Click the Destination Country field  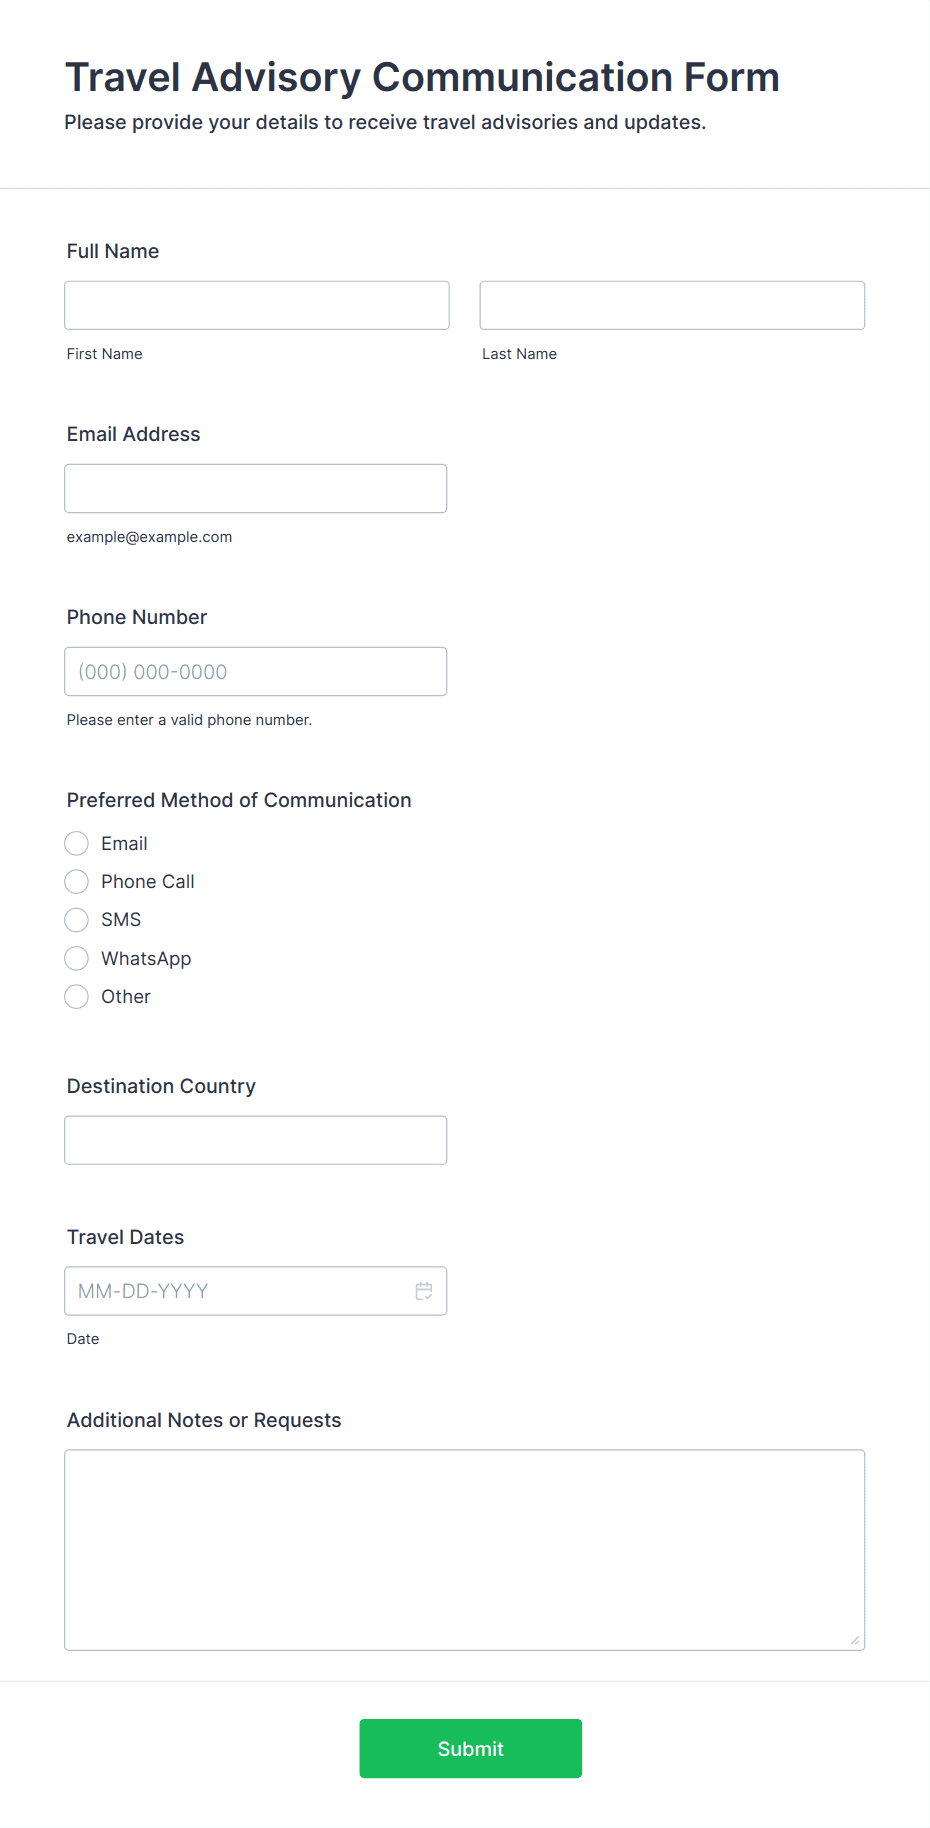point(255,1140)
